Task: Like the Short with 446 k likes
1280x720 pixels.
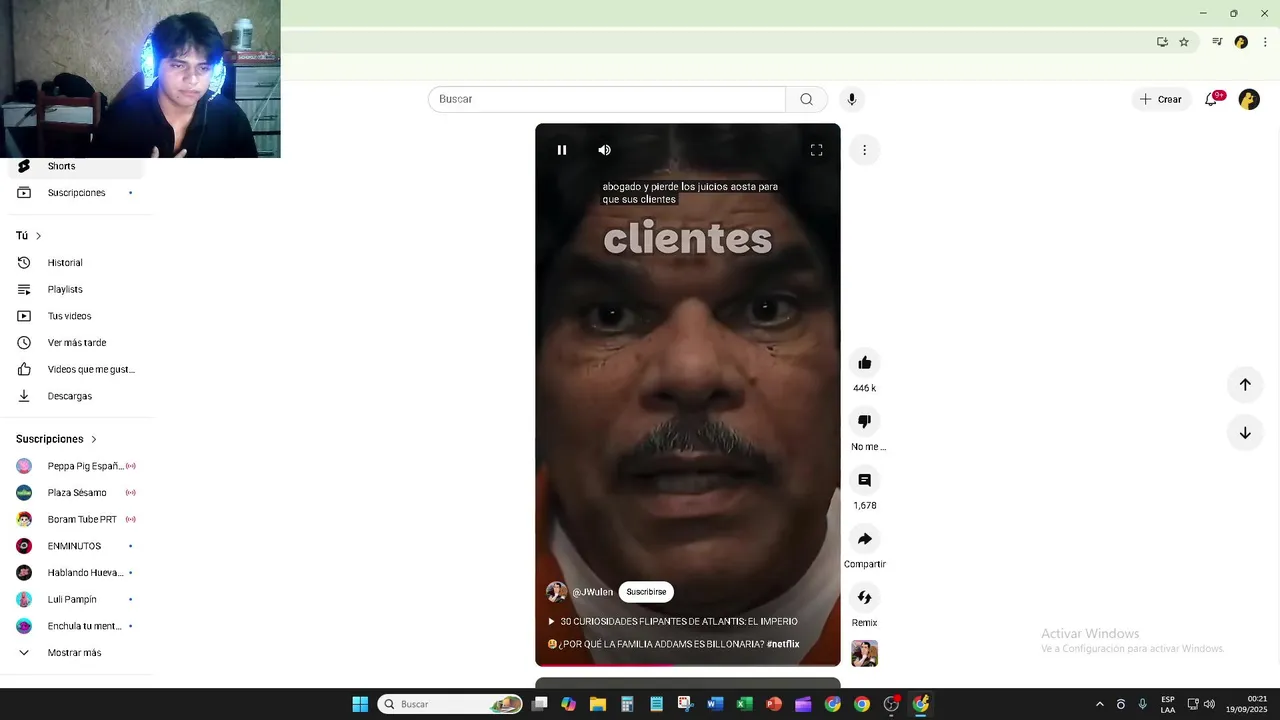Action: click(865, 363)
